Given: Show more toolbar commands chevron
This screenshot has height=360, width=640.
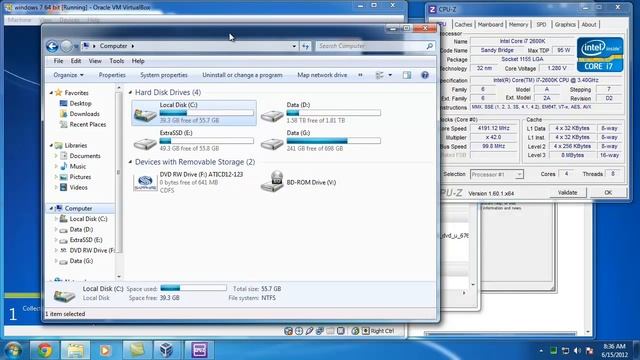Looking at the screenshot, I should pyautogui.click(x=360, y=75).
